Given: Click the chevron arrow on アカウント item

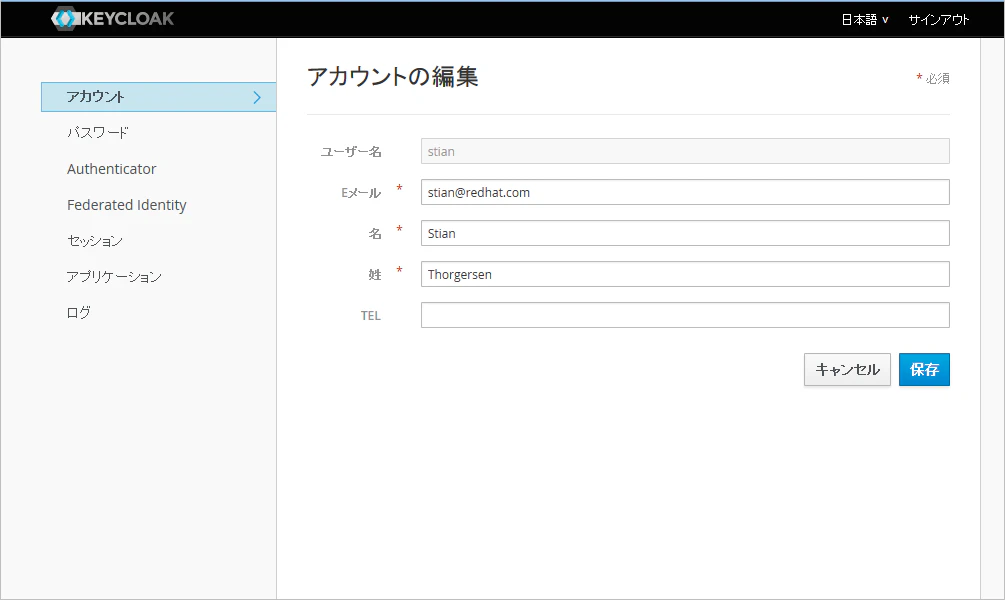Looking at the screenshot, I should 257,97.
